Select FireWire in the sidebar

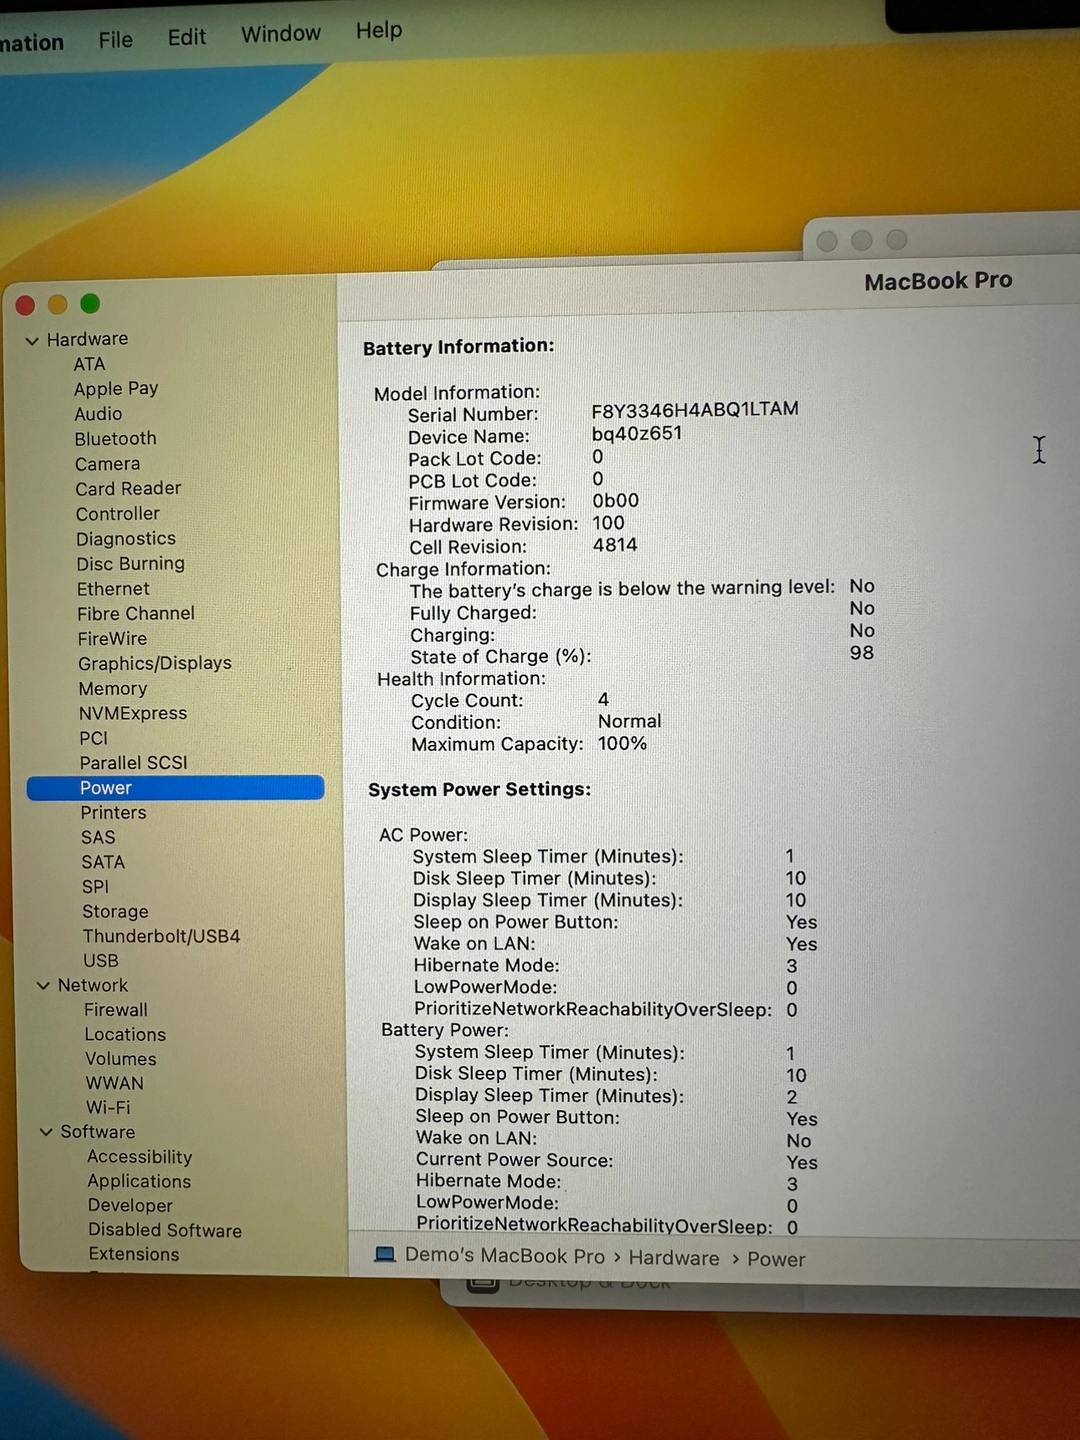(112, 638)
